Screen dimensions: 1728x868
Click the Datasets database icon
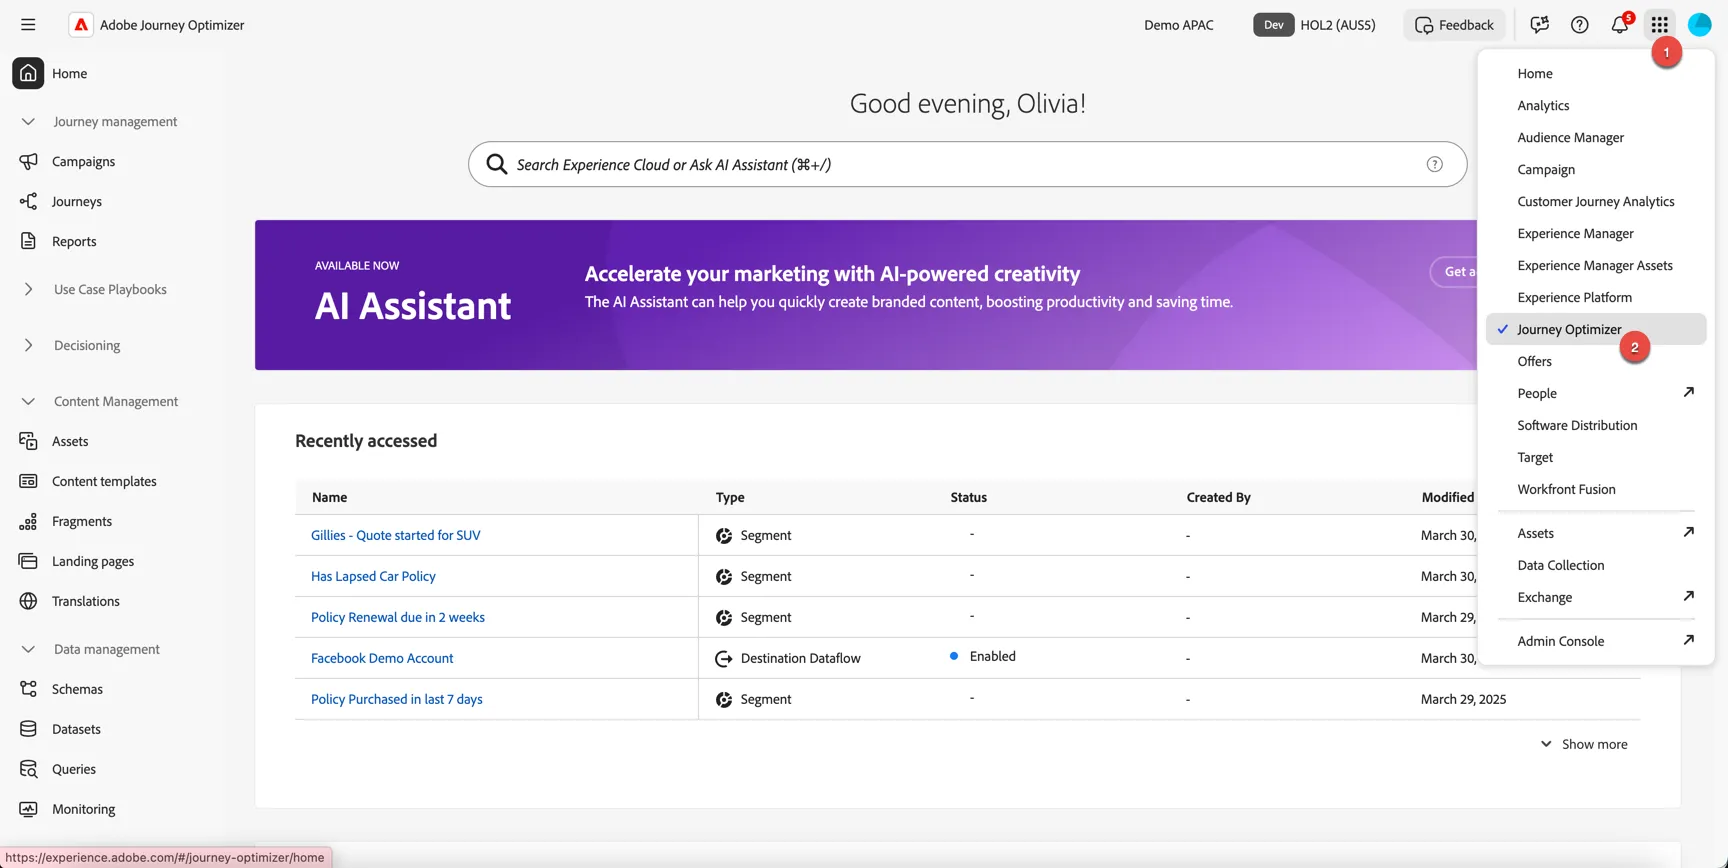point(28,729)
